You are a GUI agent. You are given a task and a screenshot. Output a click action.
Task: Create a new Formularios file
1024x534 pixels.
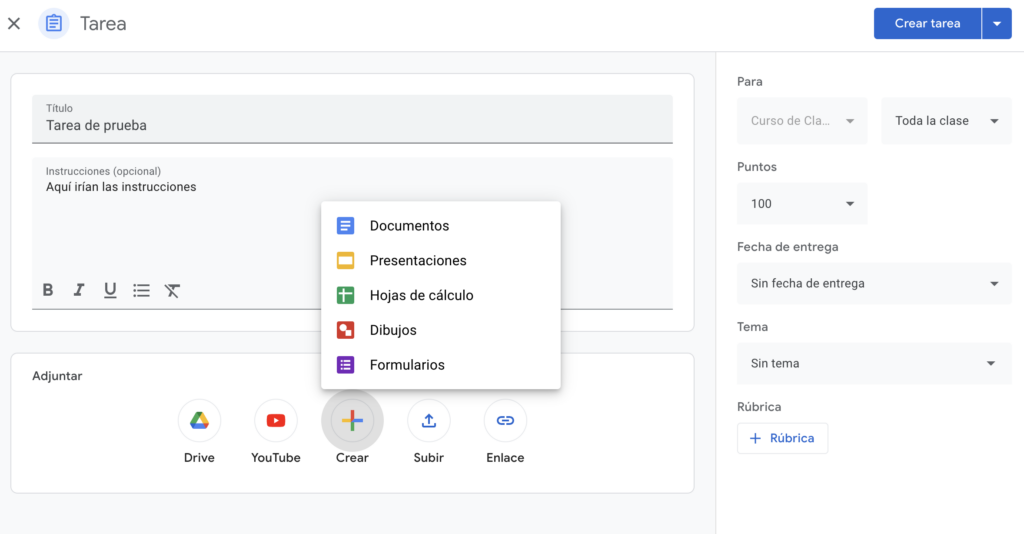[x=441, y=364]
